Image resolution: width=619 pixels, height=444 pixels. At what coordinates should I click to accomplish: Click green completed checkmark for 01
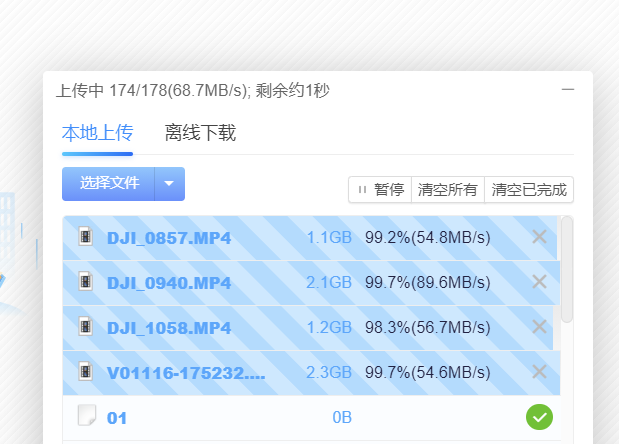tap(539, 417)
